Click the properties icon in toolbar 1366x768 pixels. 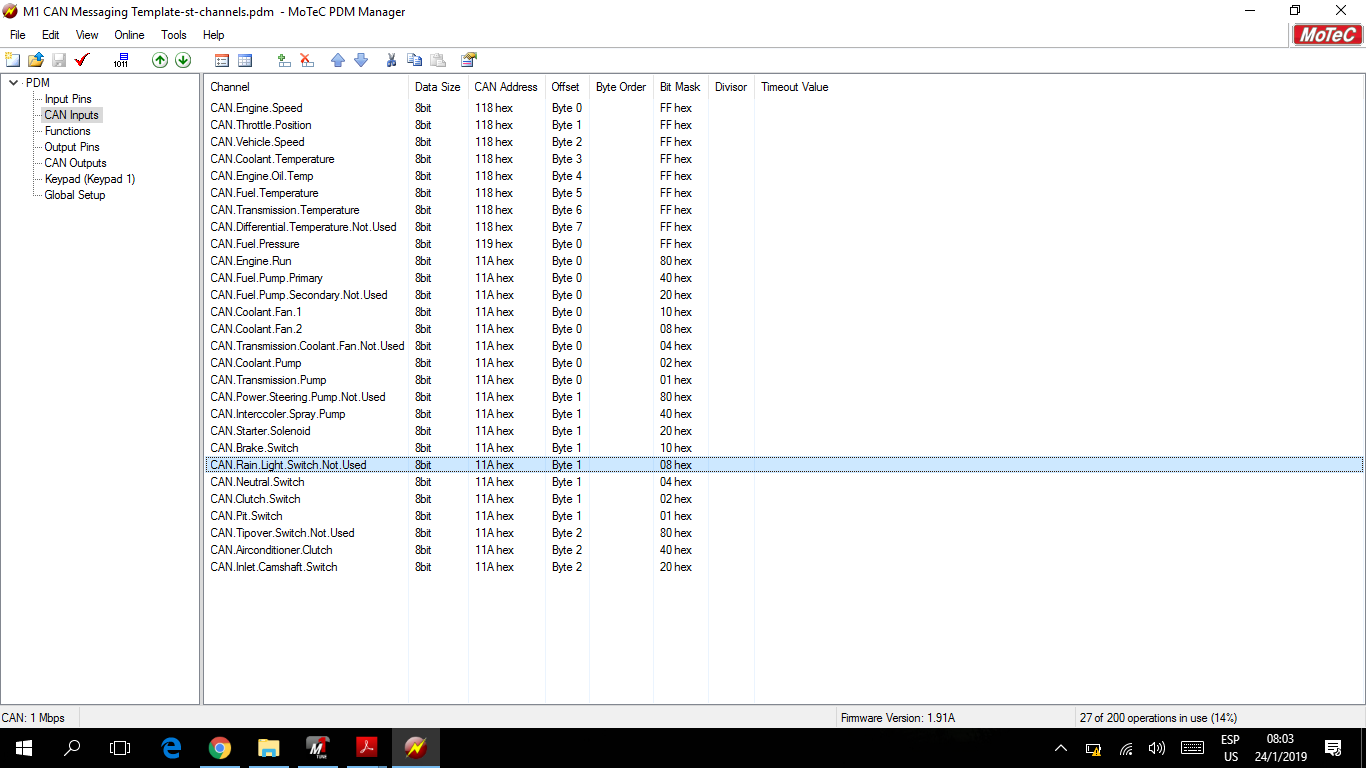[468, 60]
